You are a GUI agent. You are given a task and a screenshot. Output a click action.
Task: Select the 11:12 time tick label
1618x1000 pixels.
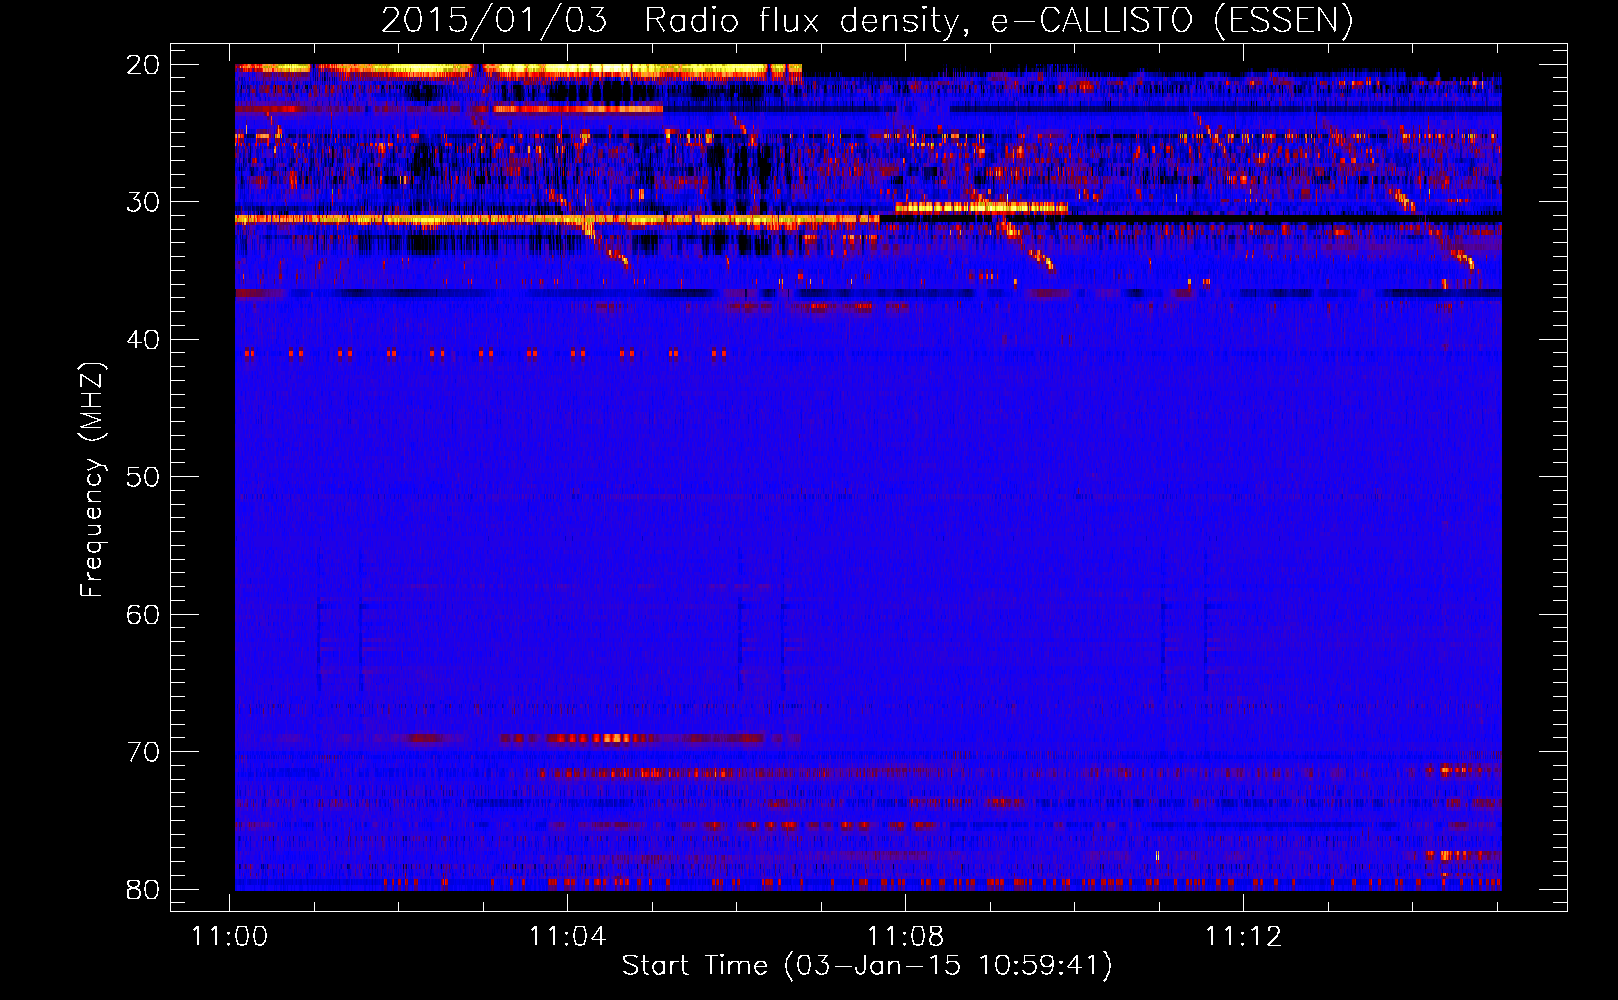point(1243,937)
